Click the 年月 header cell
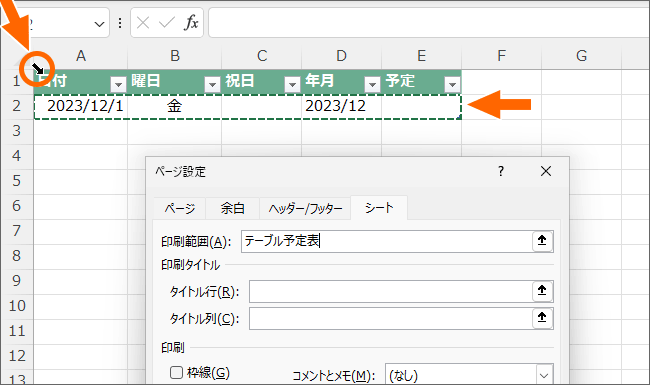 (x=341, y=81)
